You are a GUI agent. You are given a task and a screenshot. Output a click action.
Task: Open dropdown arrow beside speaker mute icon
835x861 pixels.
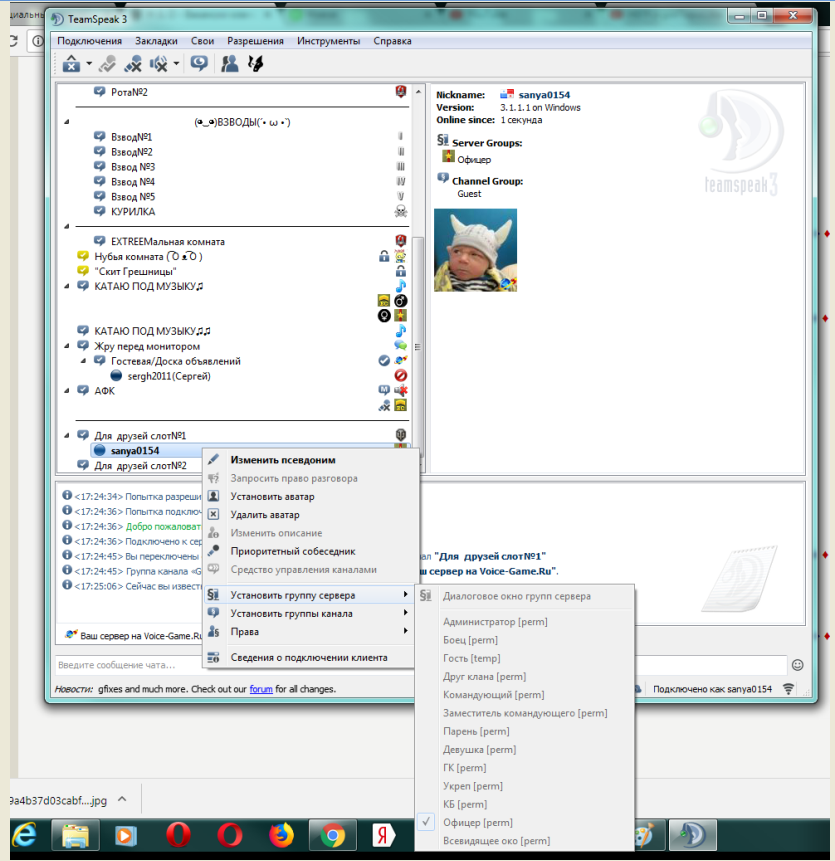[x=176, y=64]
